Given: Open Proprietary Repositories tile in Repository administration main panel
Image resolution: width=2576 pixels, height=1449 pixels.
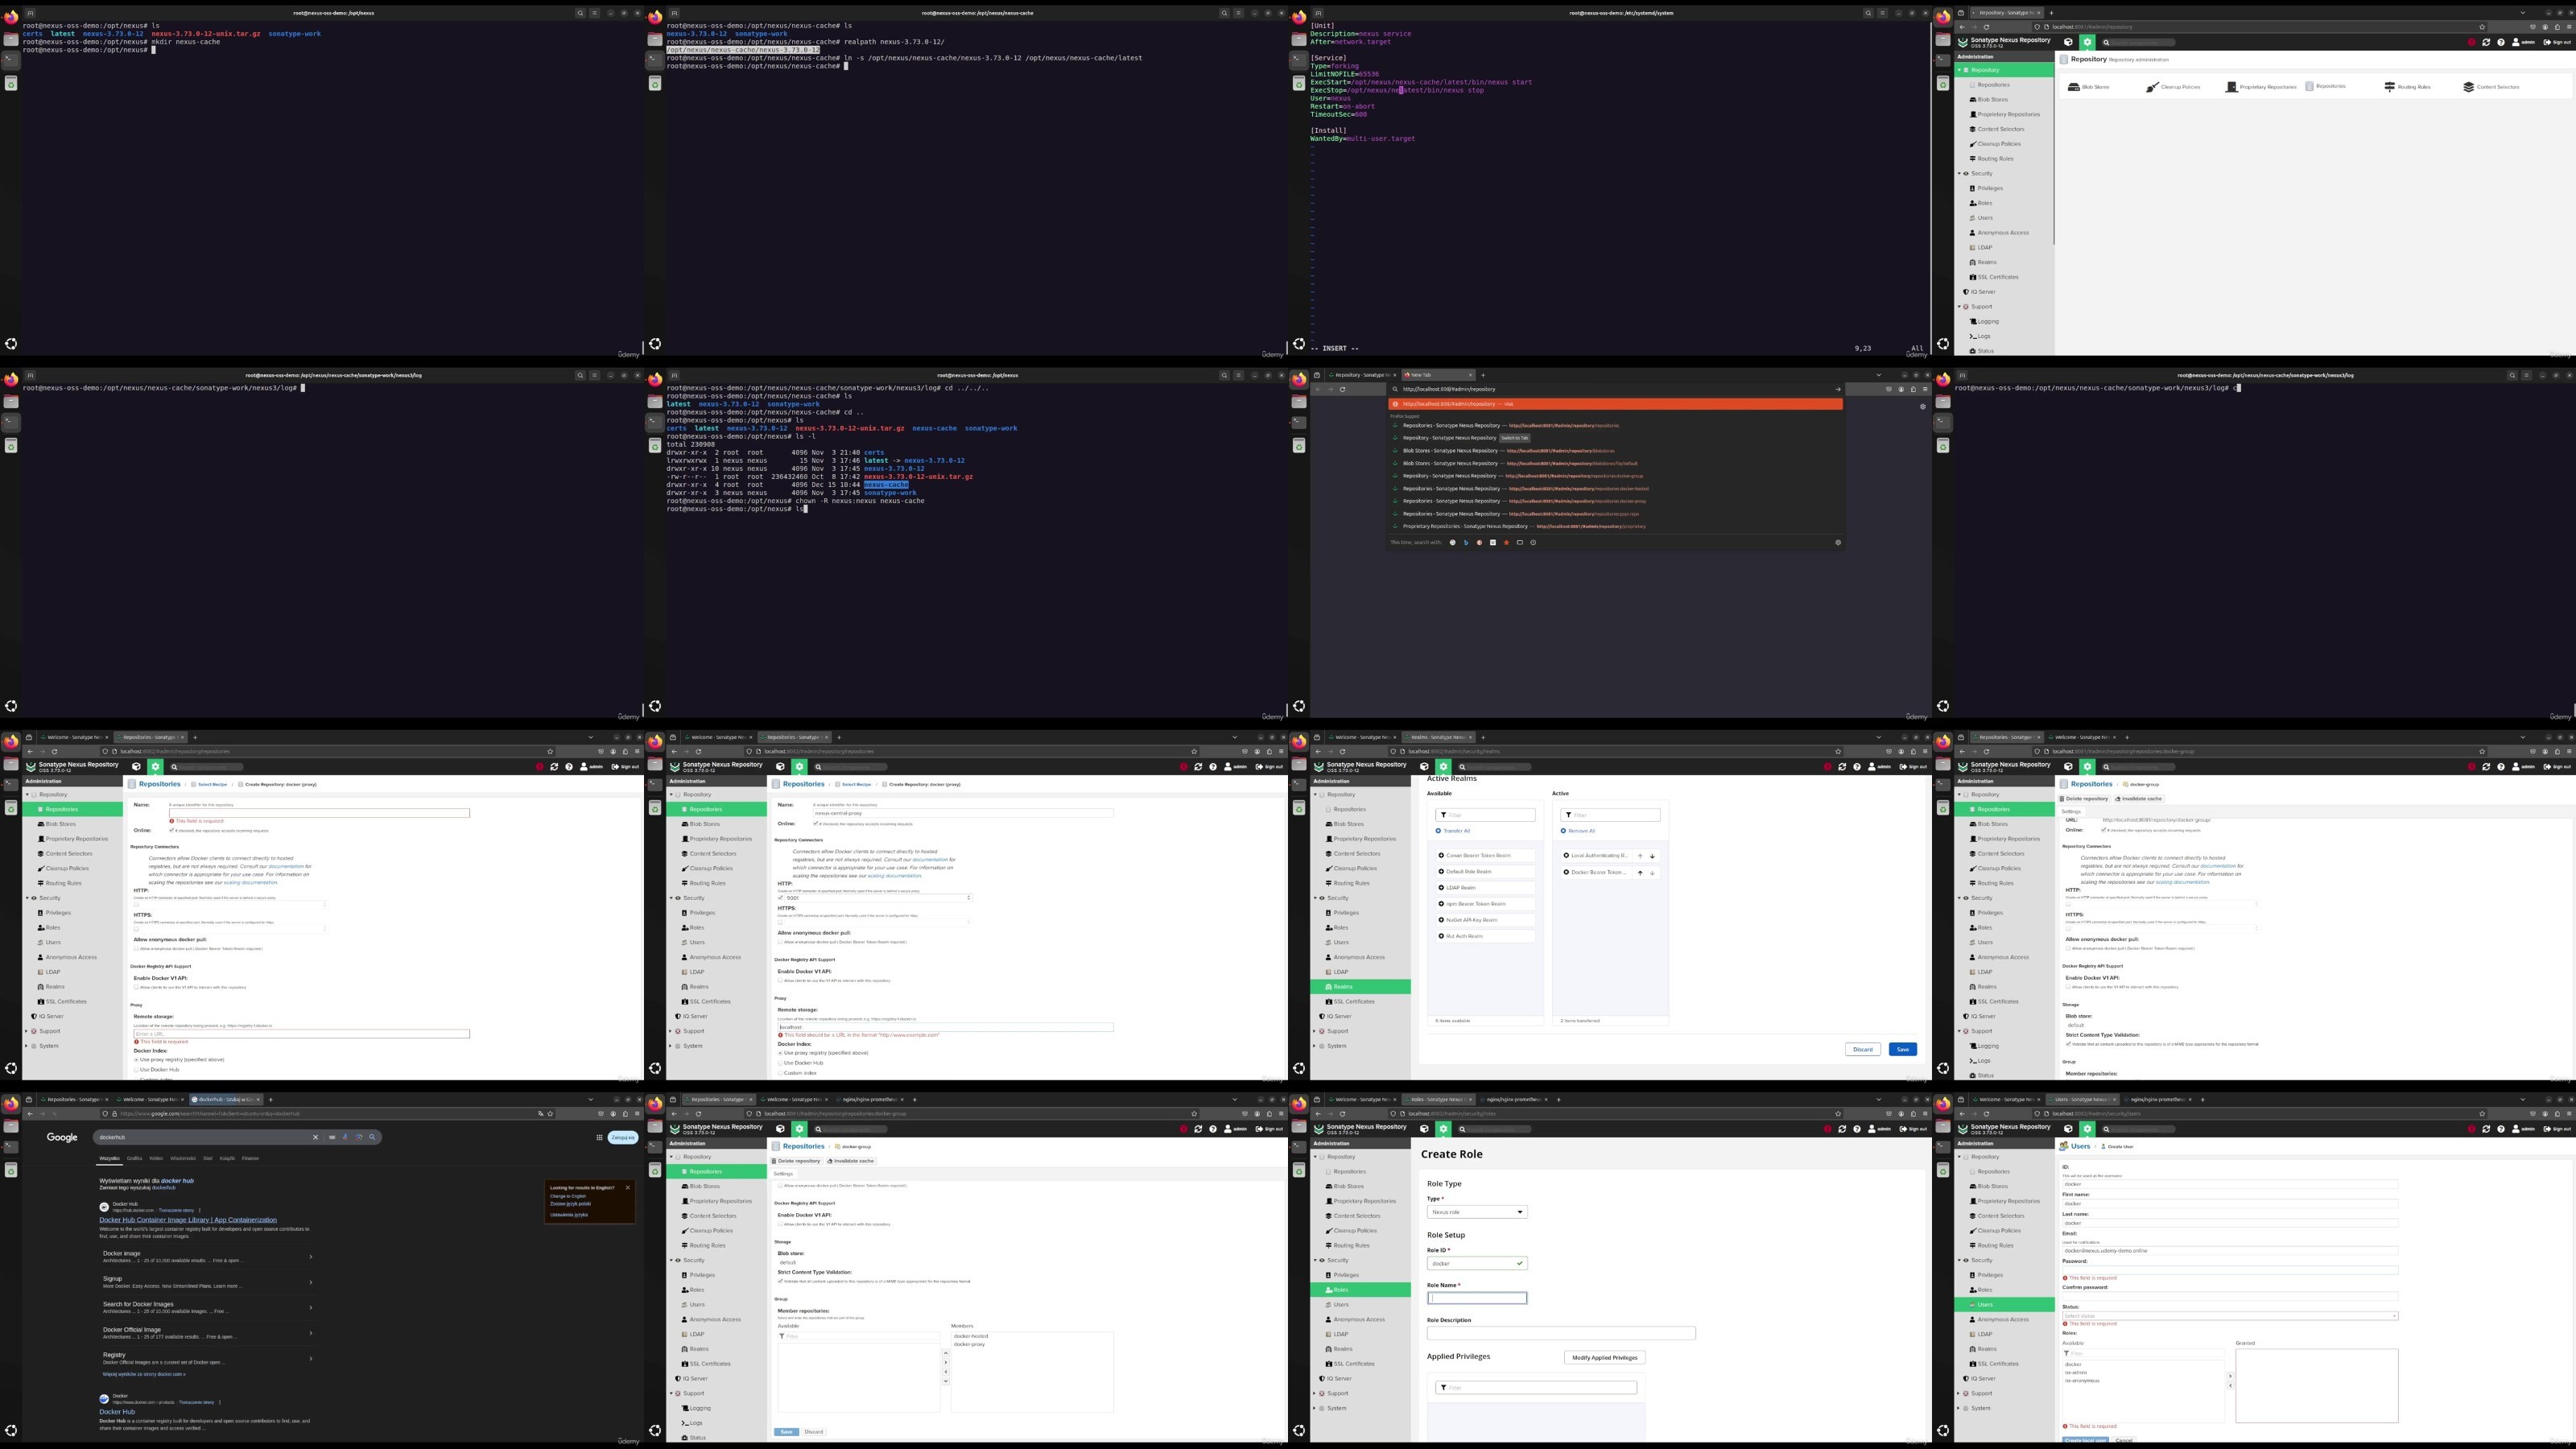Looking at the screenshot, I should pyautogui.click(x=2261, y=87).
